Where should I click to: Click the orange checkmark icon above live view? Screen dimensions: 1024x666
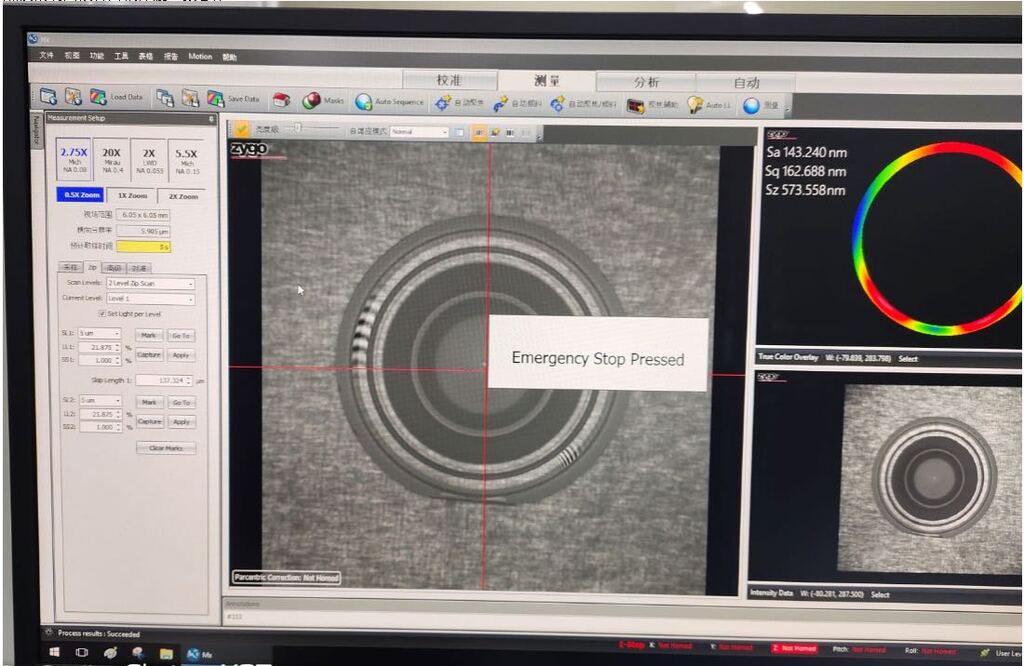click(x=241, y=129)
